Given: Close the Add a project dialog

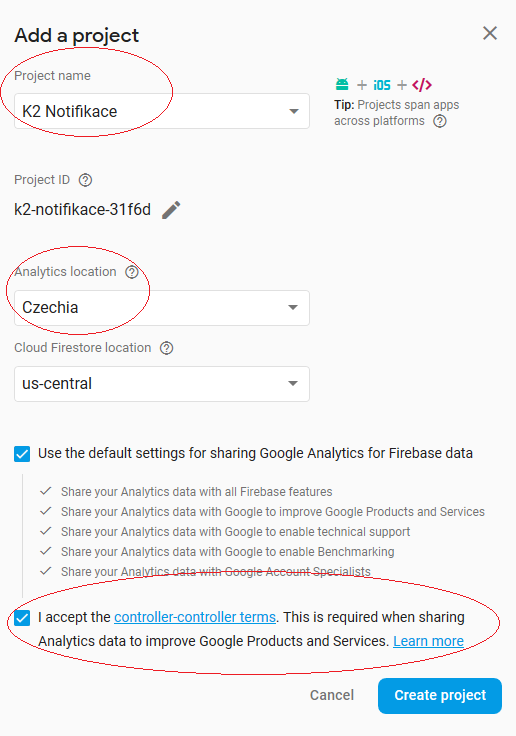Looking at the screenshot, I should (490, 33).
